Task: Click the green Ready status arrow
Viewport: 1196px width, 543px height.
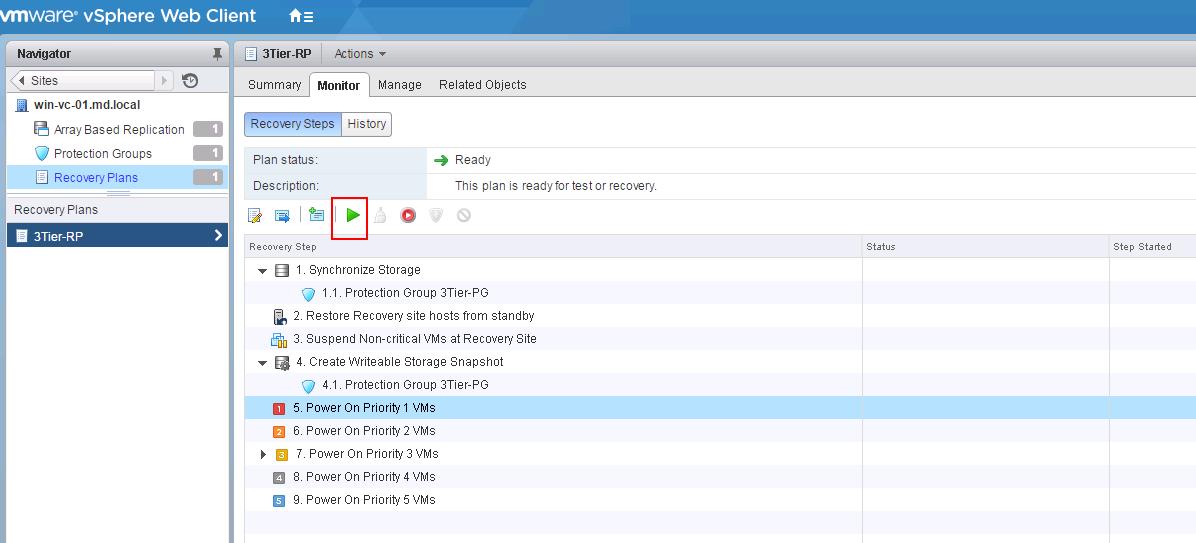Action: [441, 160]
